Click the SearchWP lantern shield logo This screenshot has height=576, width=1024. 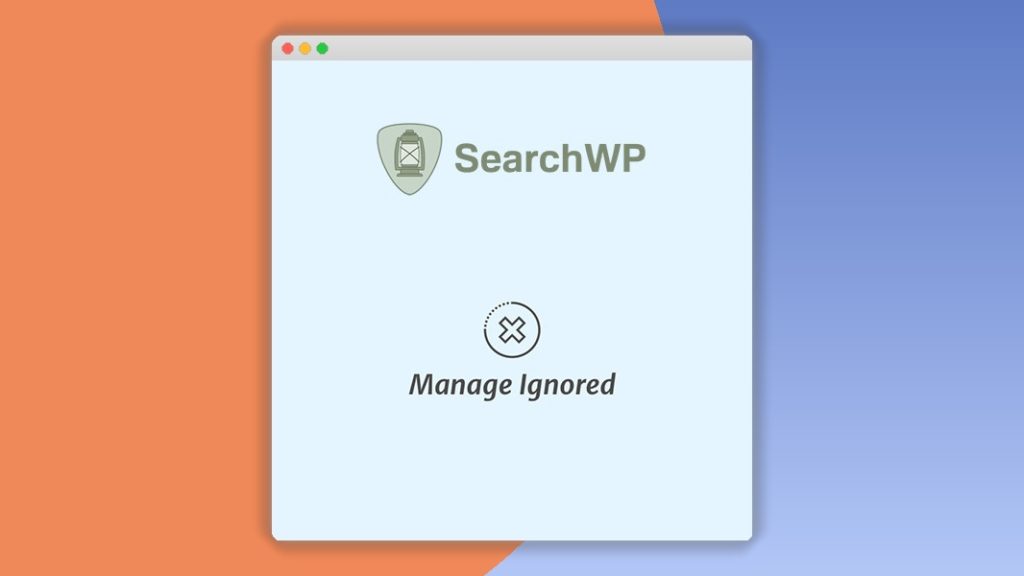coord(409,159)
